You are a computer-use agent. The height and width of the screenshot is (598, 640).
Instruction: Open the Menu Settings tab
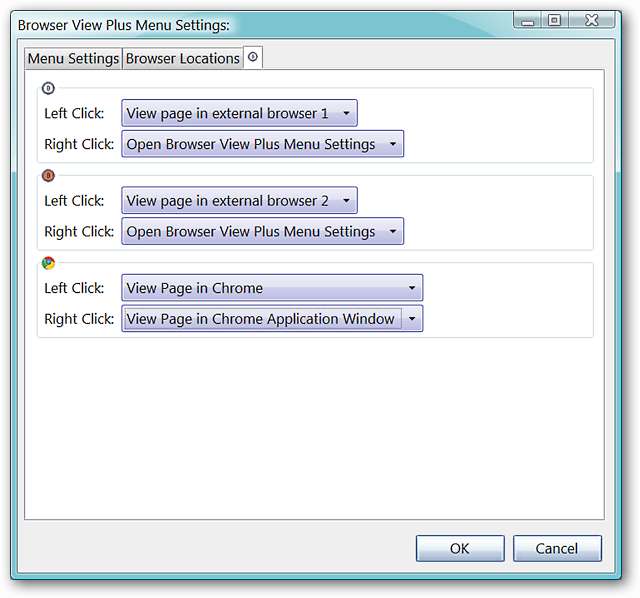(x=73, y=58)
